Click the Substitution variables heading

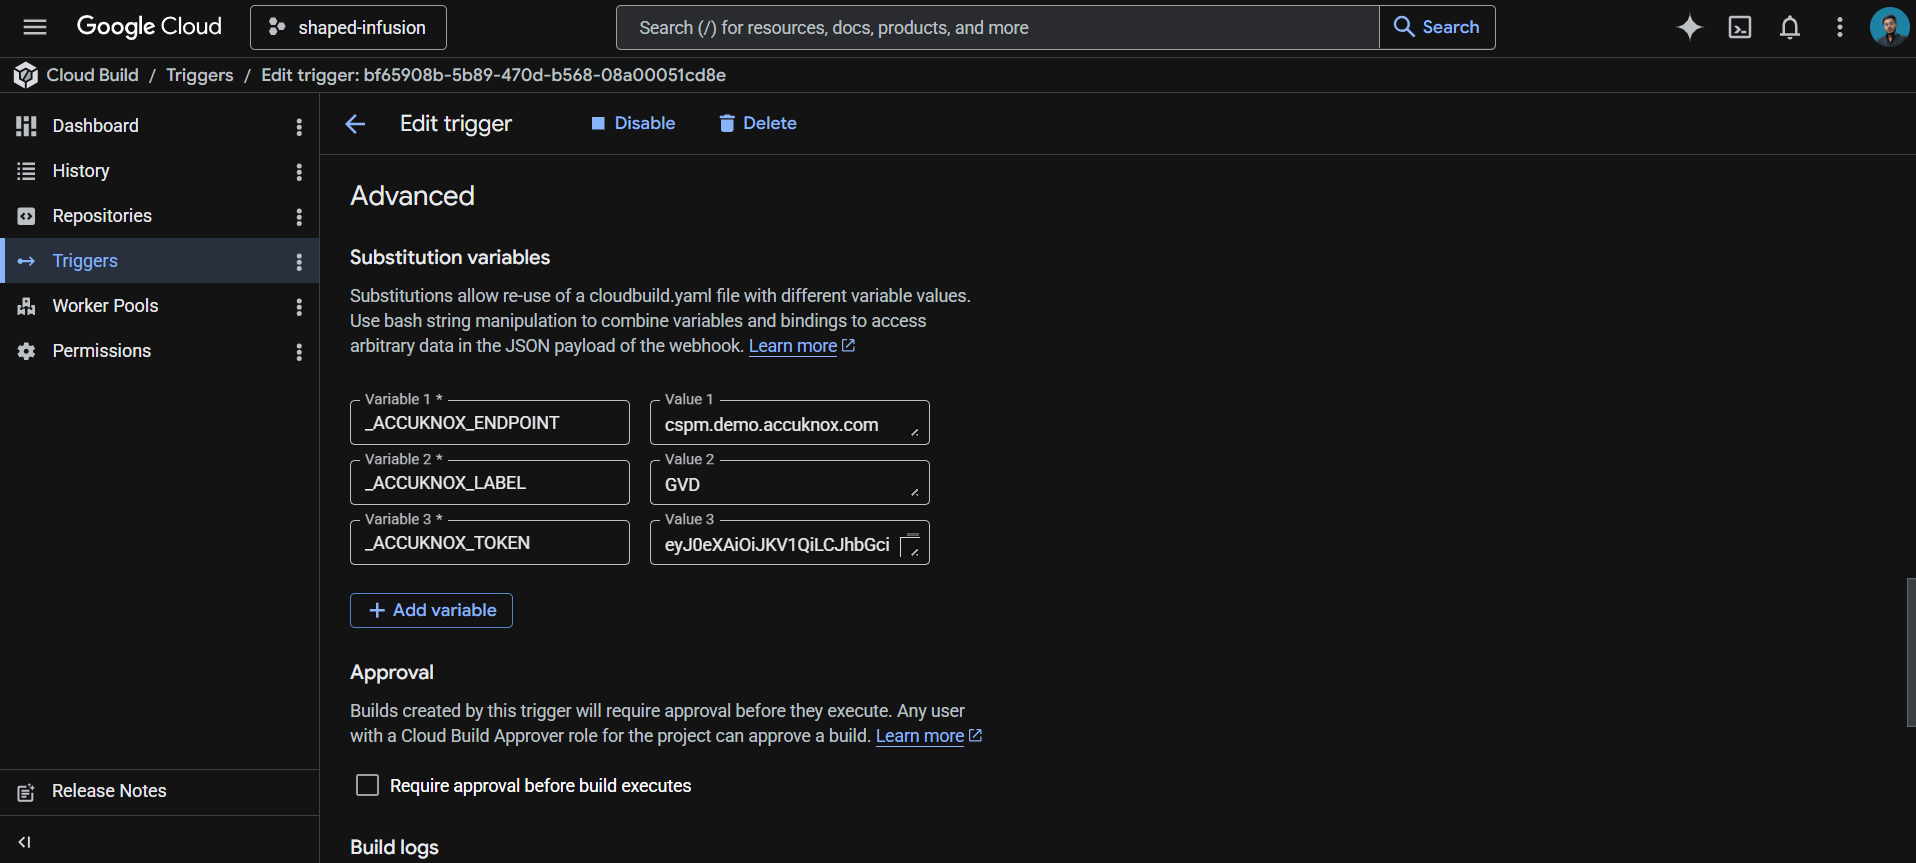coord(450,258)
